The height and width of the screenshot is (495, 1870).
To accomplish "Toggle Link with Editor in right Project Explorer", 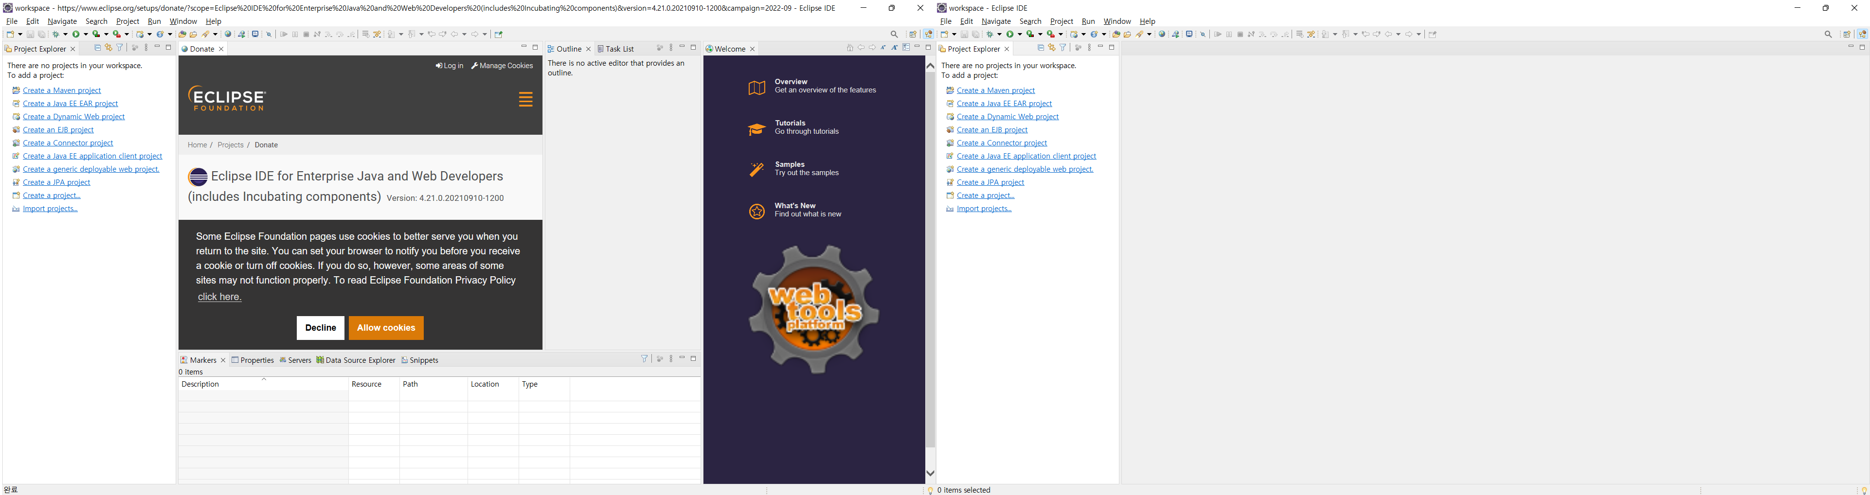I will click(x=1052, y=47).
